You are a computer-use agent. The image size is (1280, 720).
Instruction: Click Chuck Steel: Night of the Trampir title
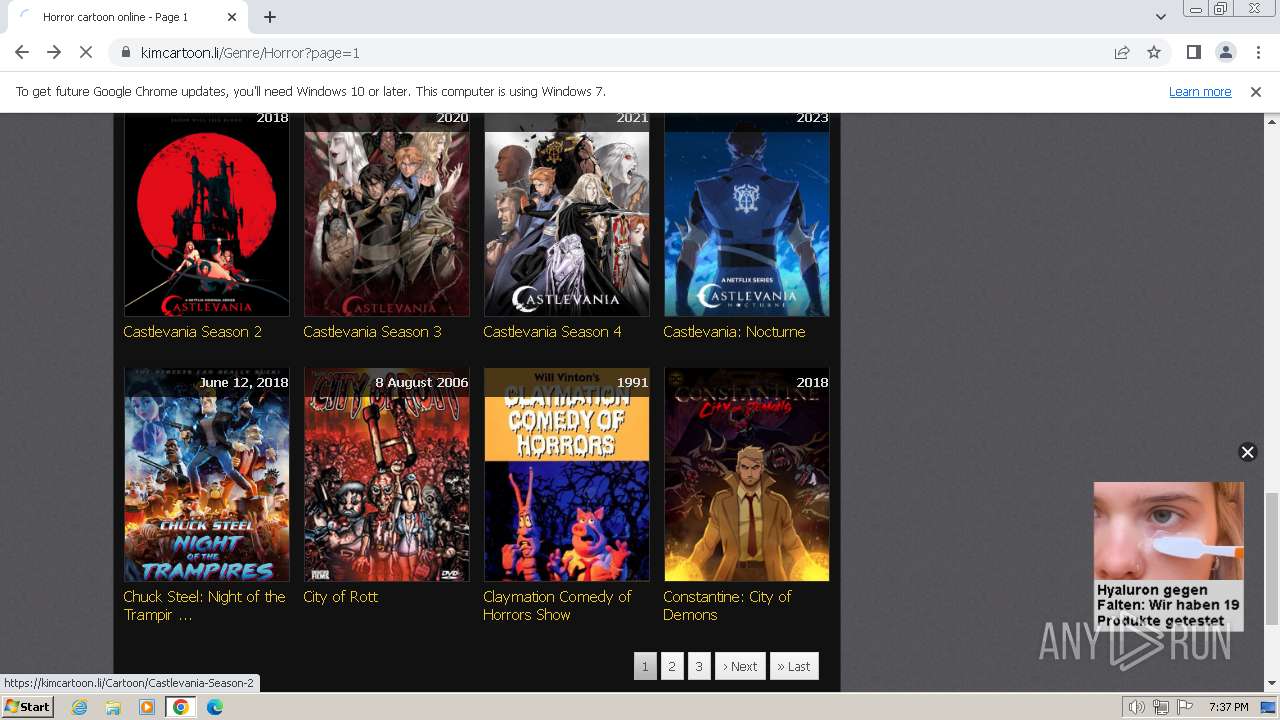[x=204, y=605]
